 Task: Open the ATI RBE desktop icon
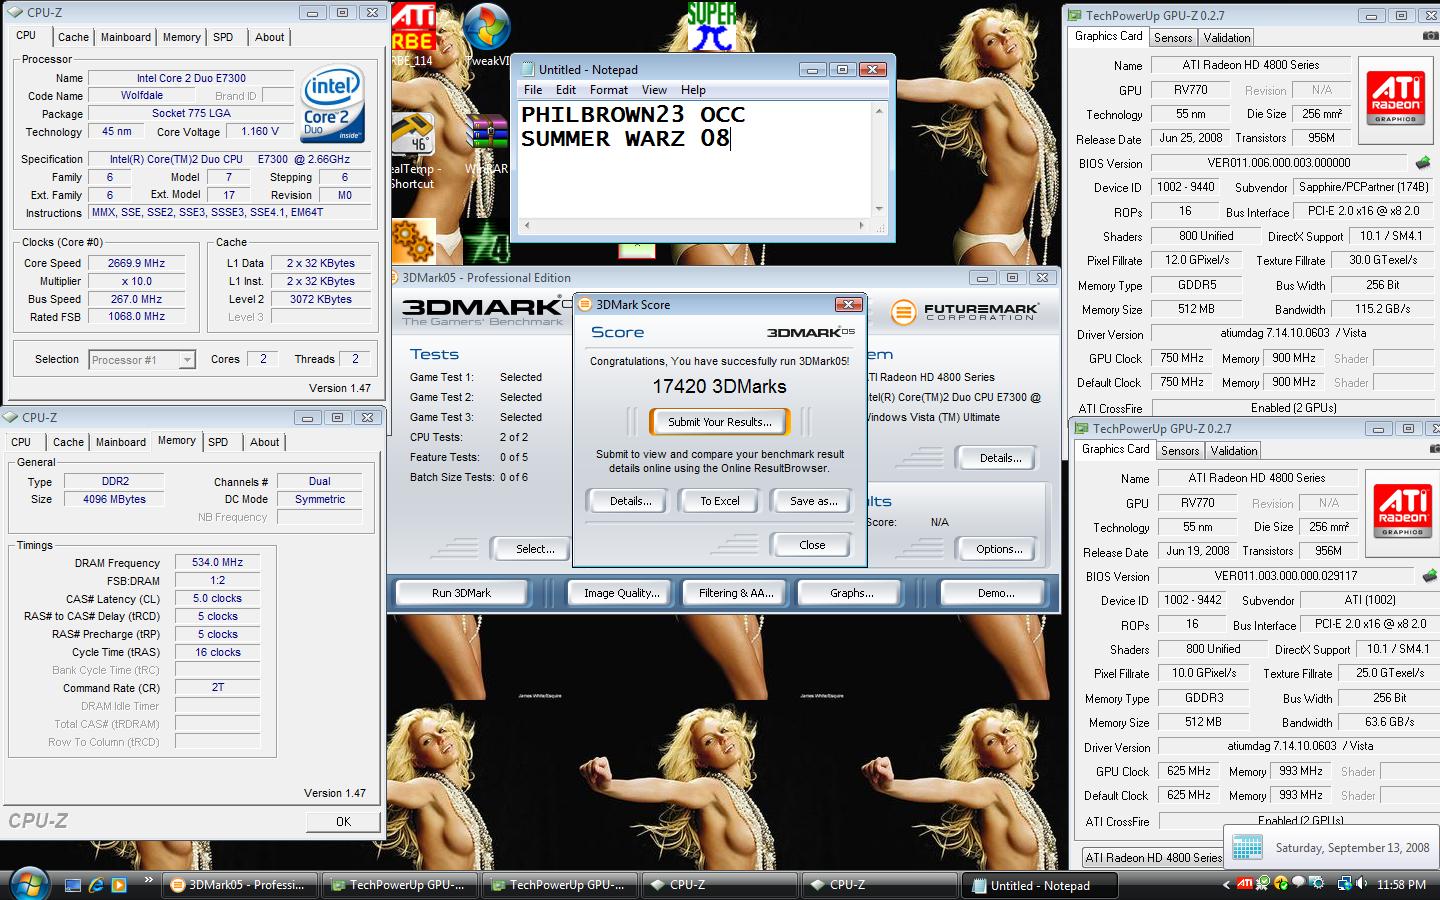[413, 33]
